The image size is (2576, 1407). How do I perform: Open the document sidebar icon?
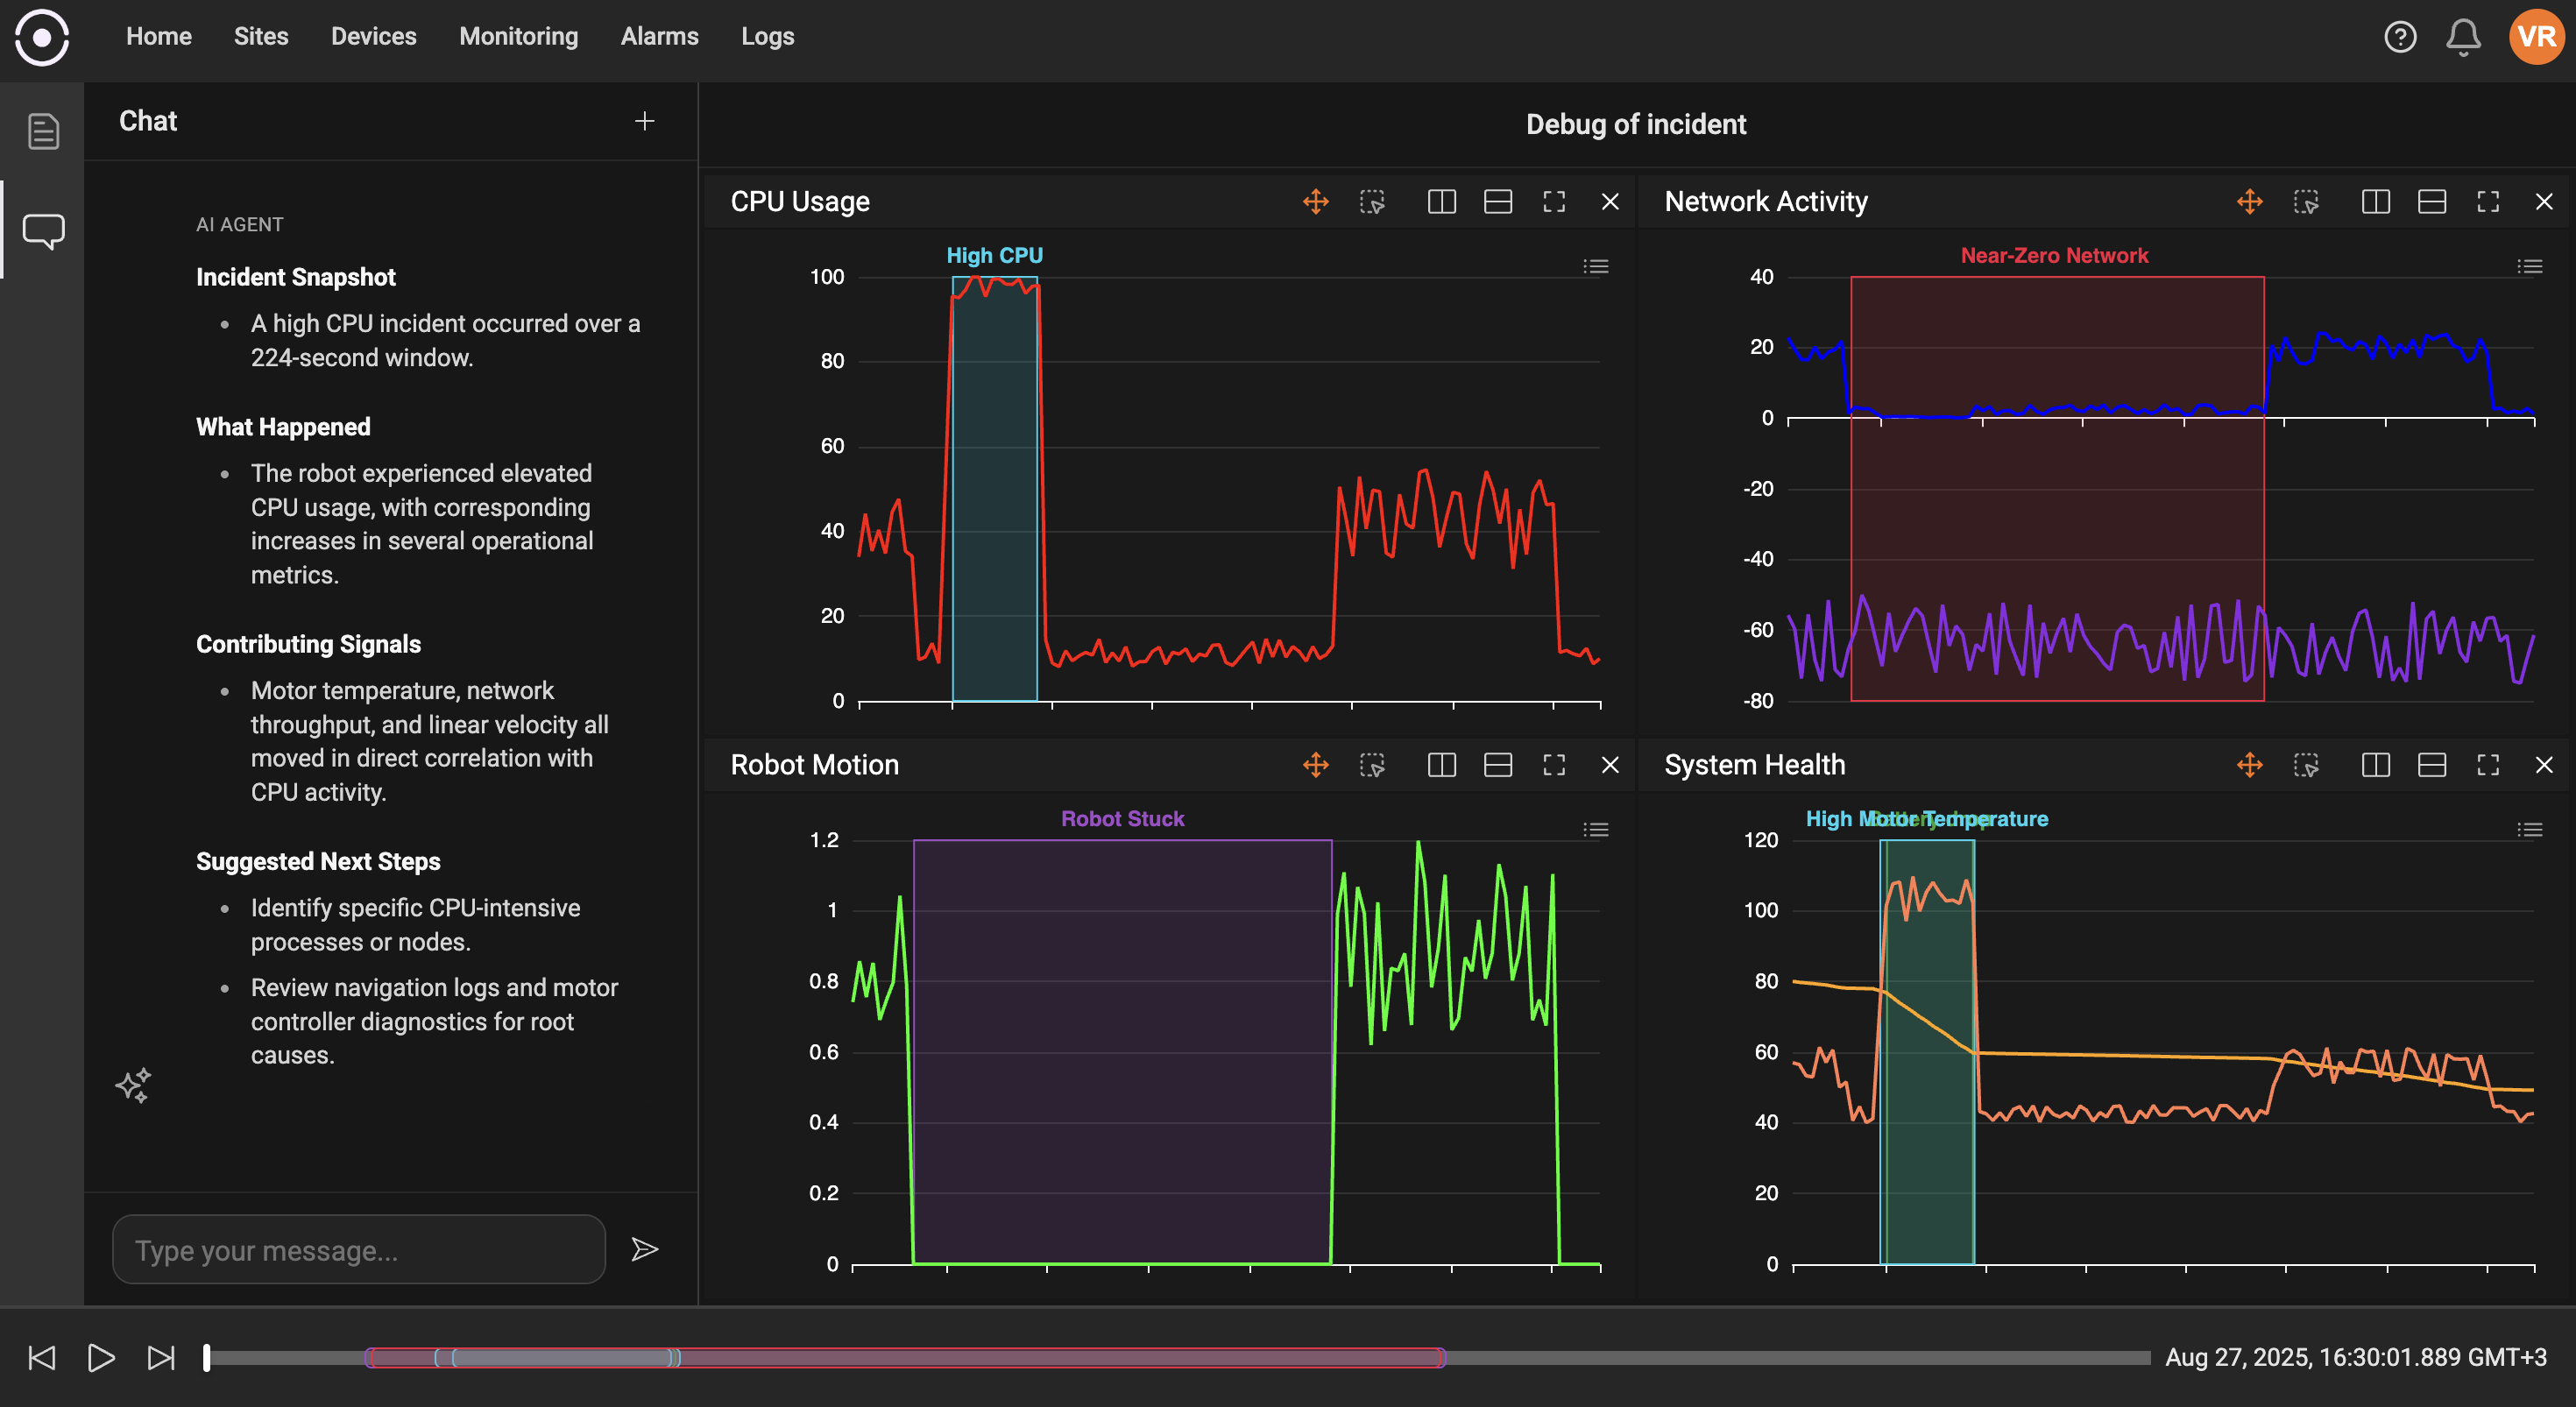43,131
